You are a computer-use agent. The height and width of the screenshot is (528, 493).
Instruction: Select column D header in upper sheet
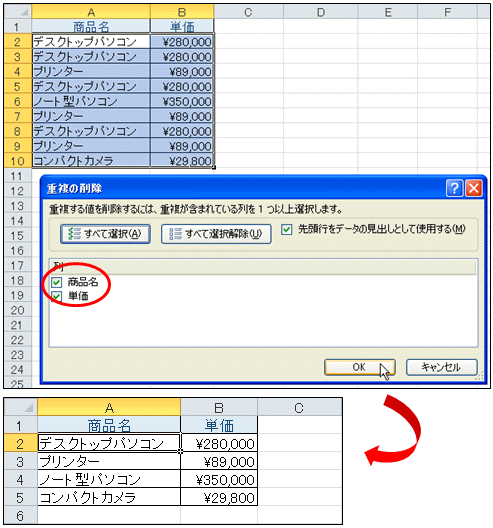coord(321,12)
